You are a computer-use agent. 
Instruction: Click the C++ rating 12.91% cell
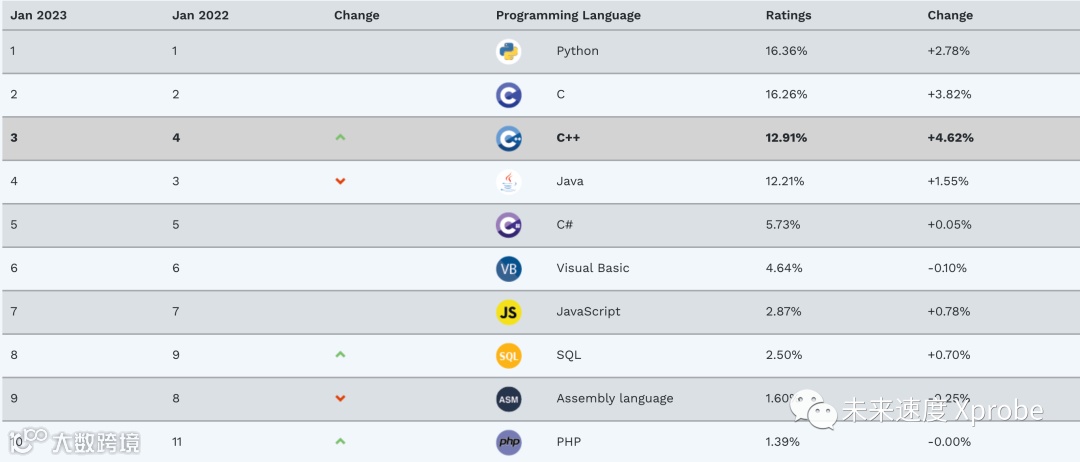point(786,138)
